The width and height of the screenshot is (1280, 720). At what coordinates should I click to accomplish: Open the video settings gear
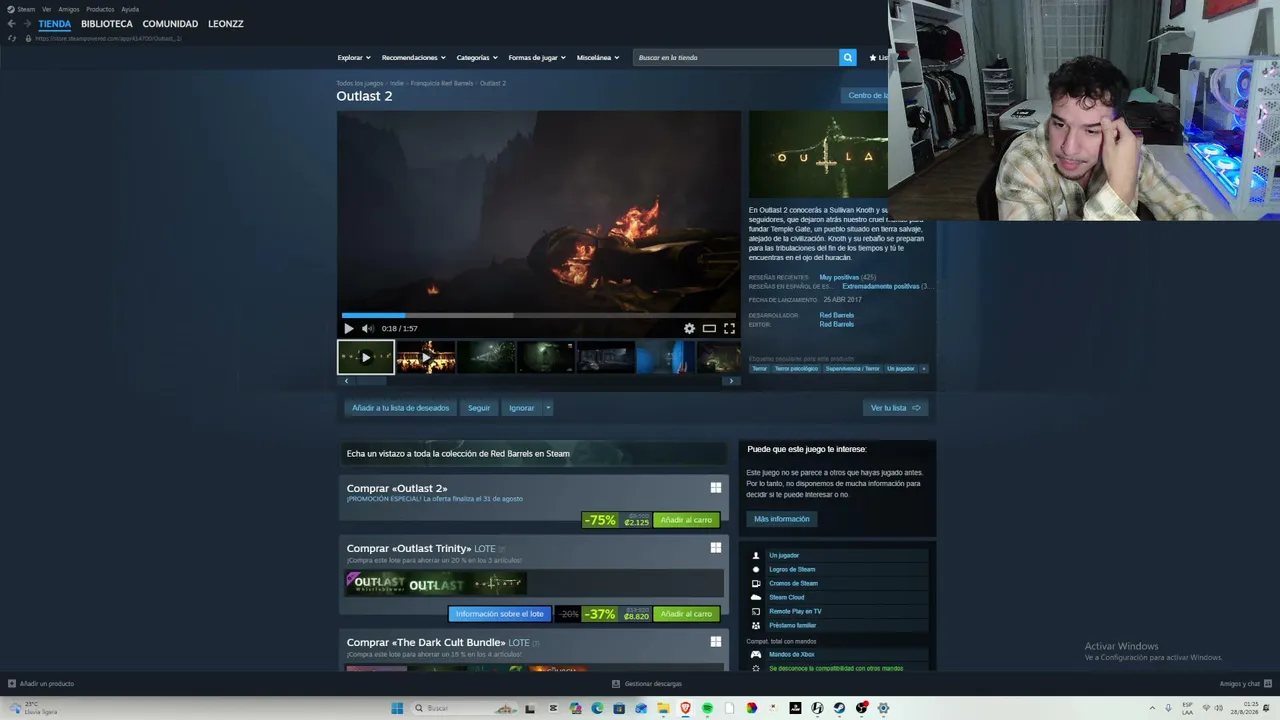(689, 328)
